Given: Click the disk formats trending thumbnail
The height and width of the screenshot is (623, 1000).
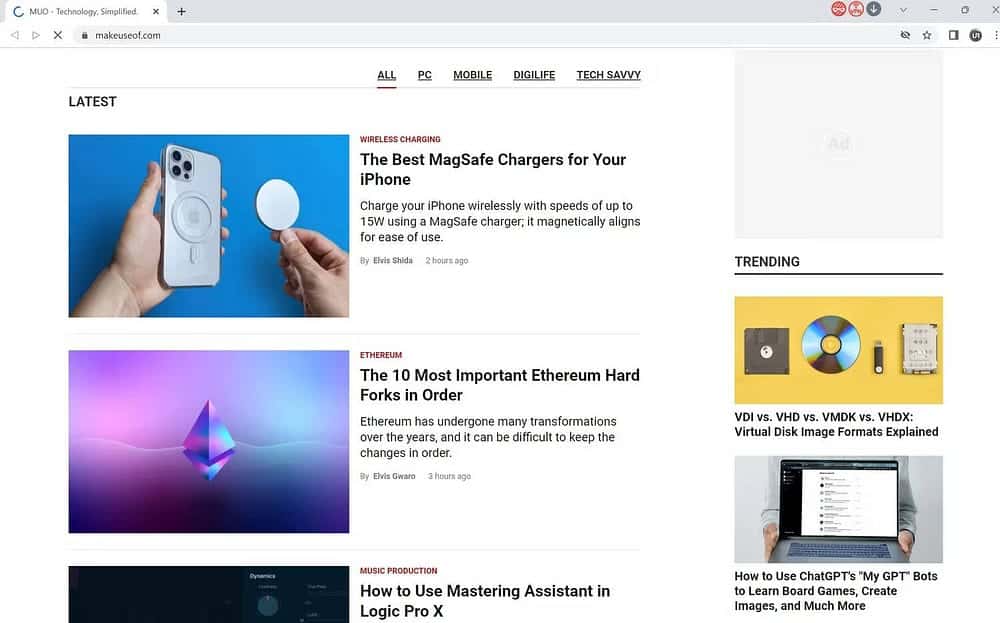Looking at the screenshot, I should coord(838,349).
